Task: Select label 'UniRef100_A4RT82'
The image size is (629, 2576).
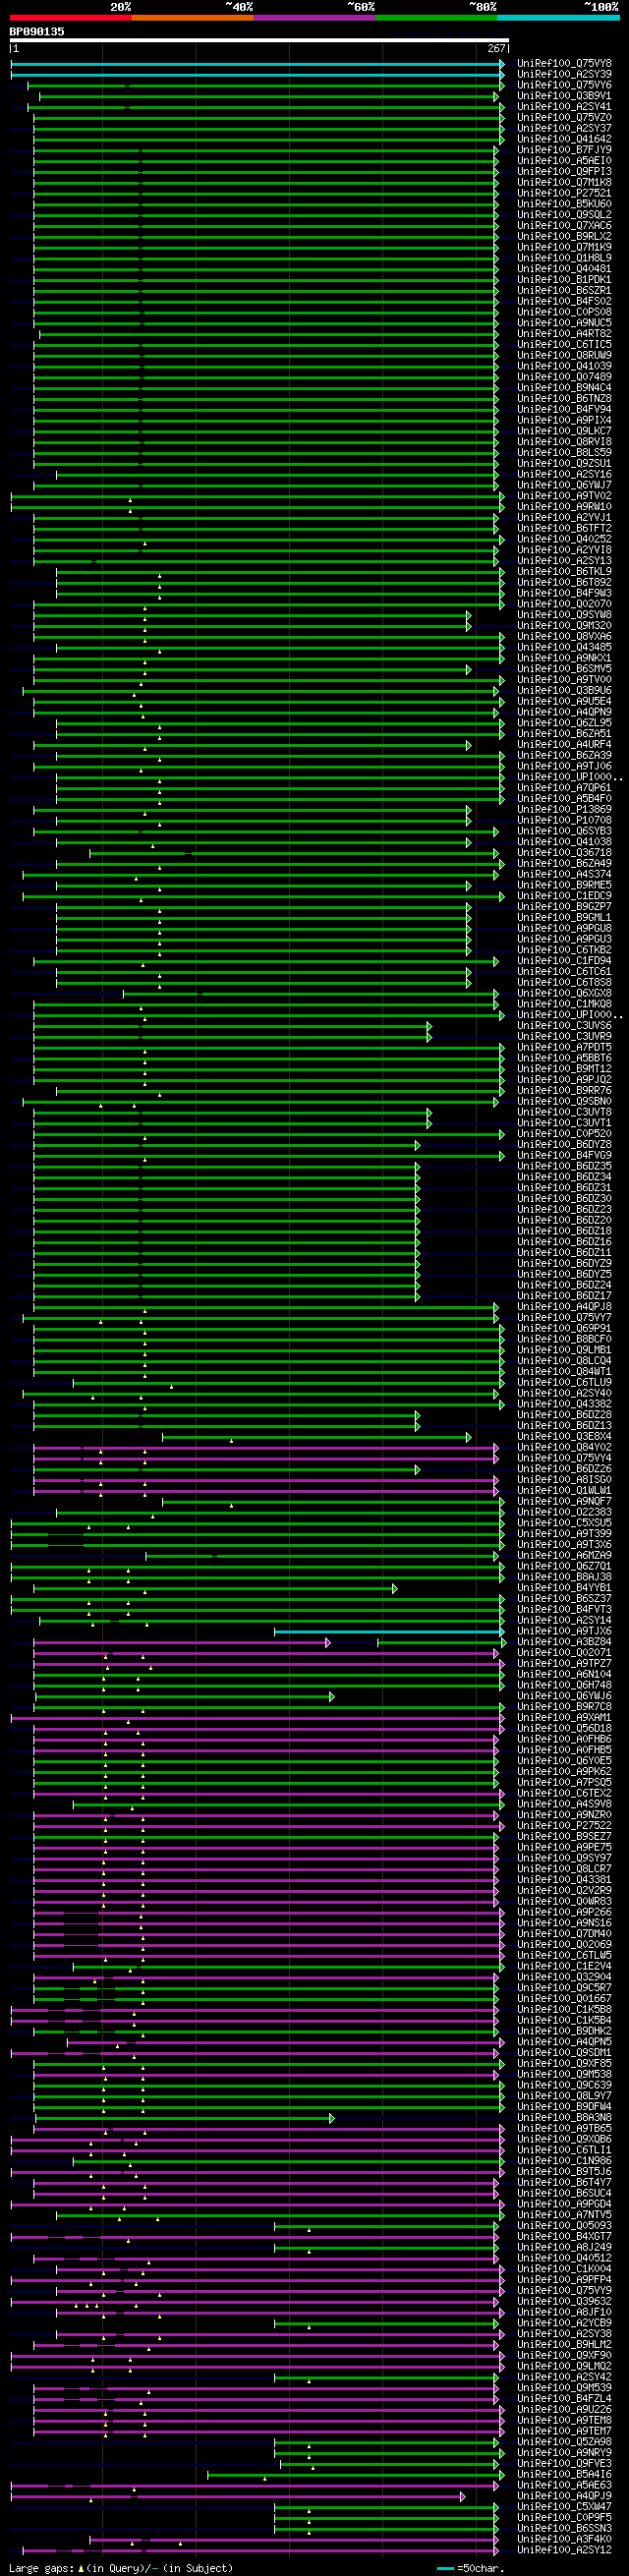Action: 564,334
